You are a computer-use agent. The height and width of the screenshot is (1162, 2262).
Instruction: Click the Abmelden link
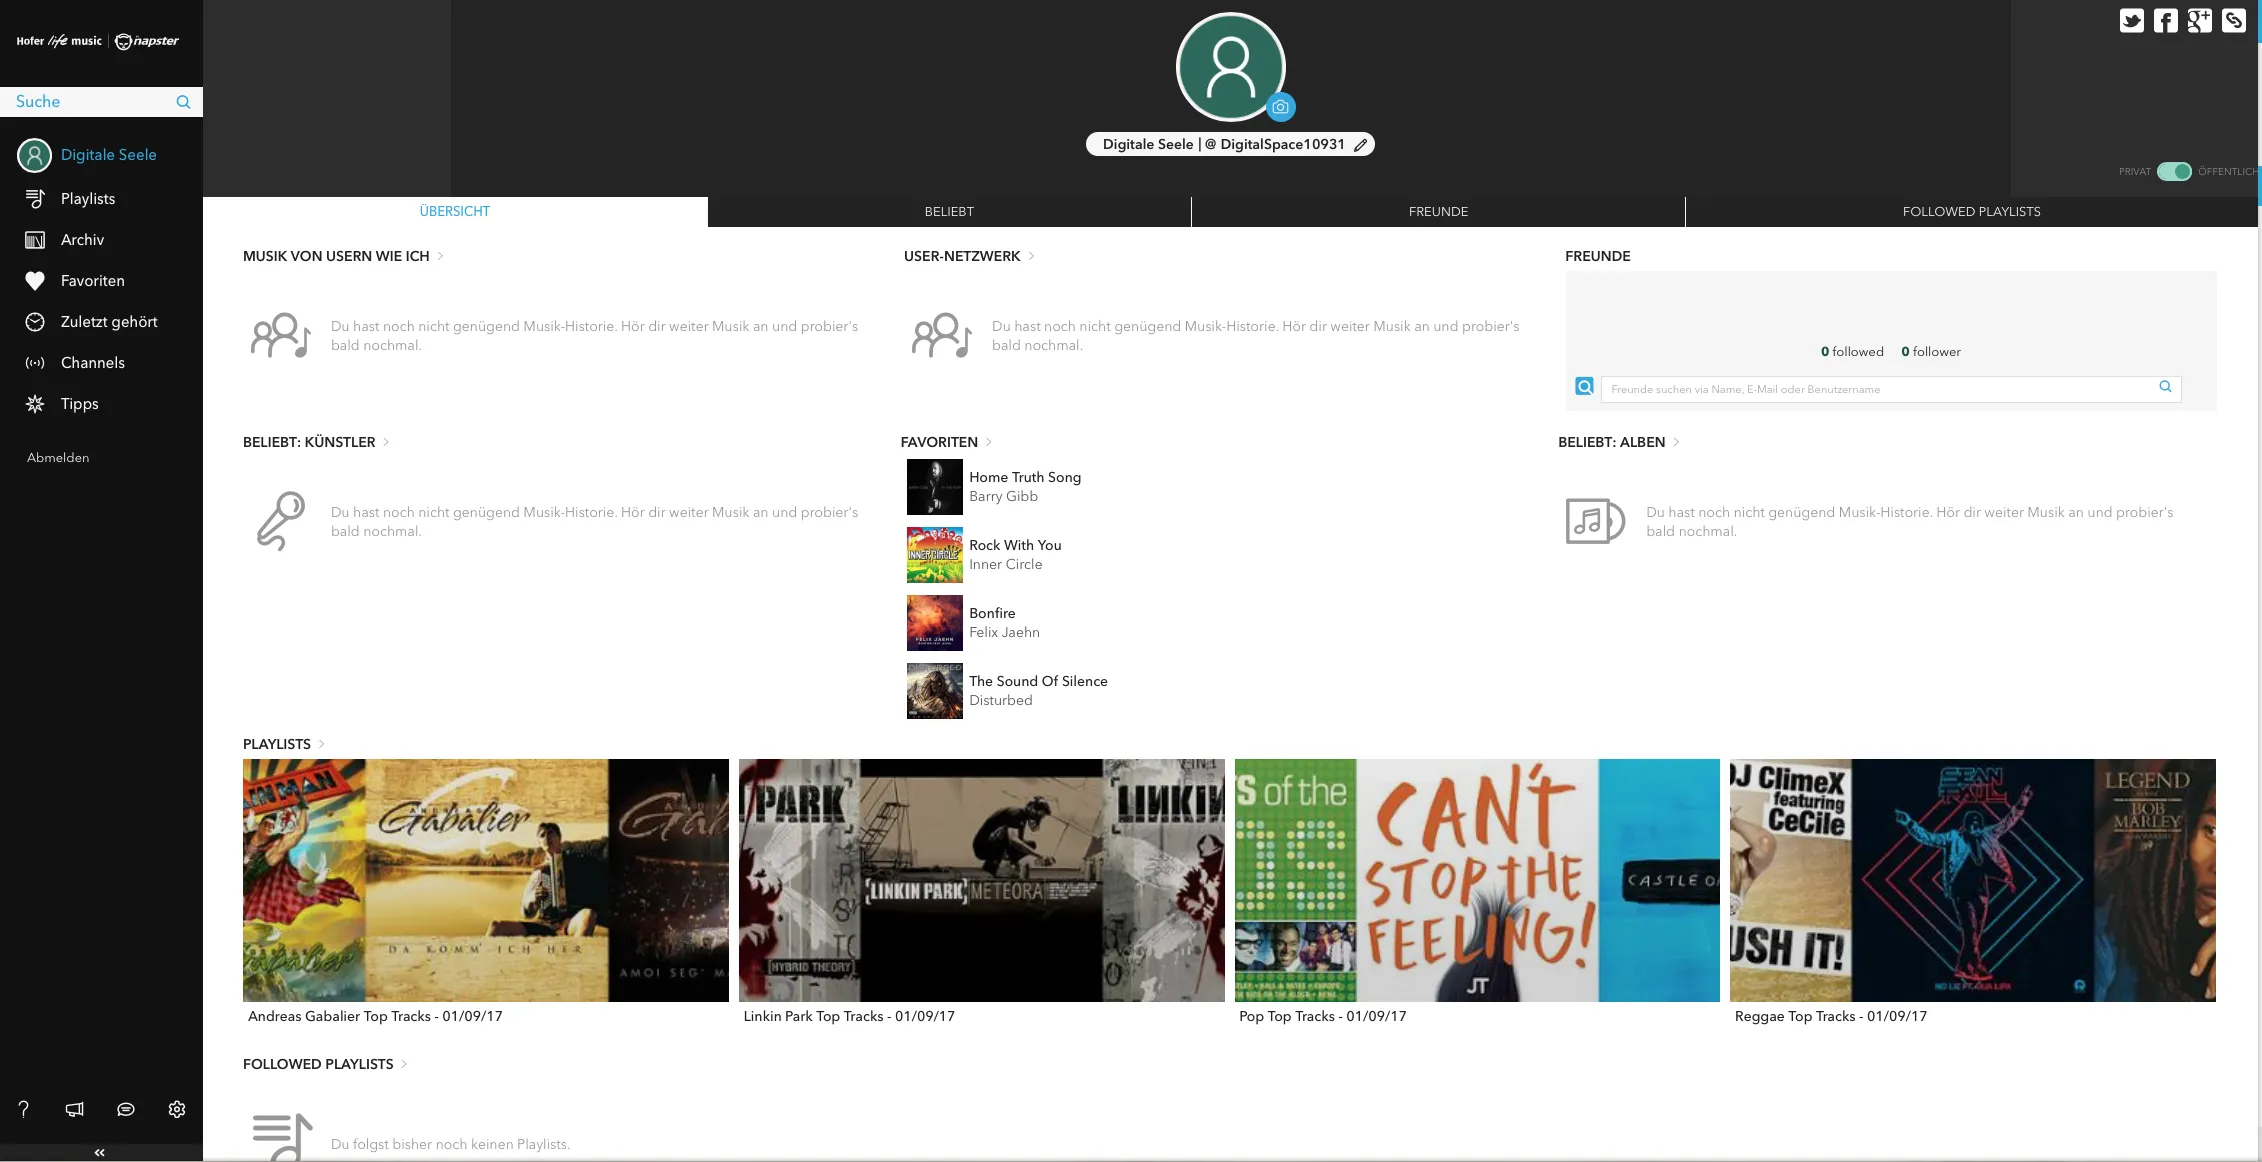pos(58,458)
